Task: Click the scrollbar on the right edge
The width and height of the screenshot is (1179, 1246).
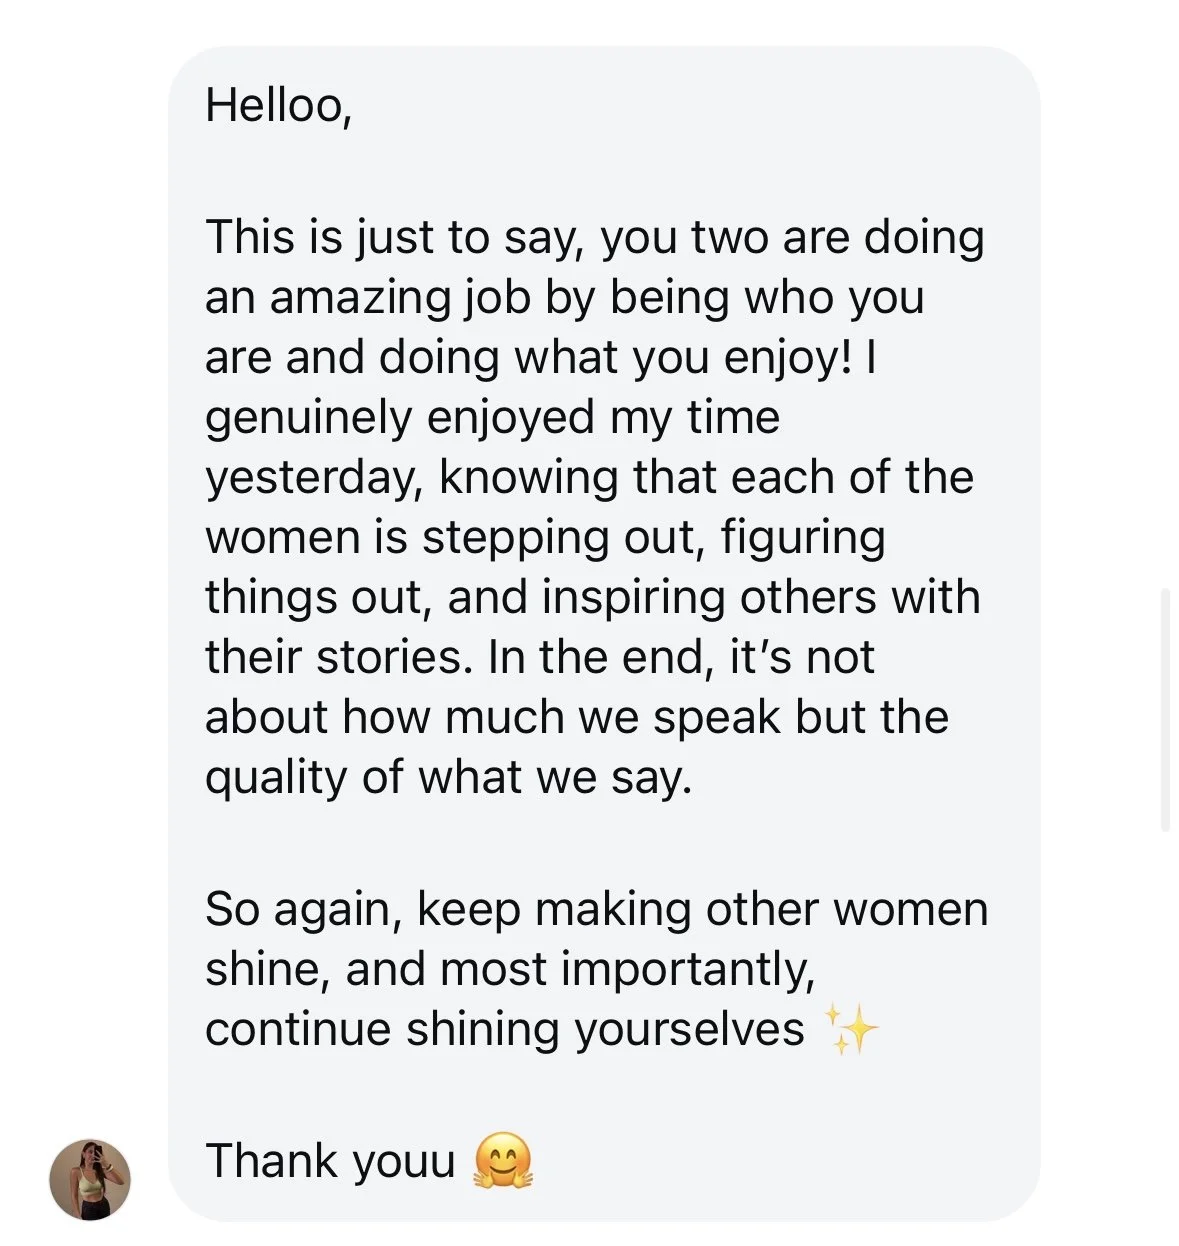Action: coord(1164,710)
